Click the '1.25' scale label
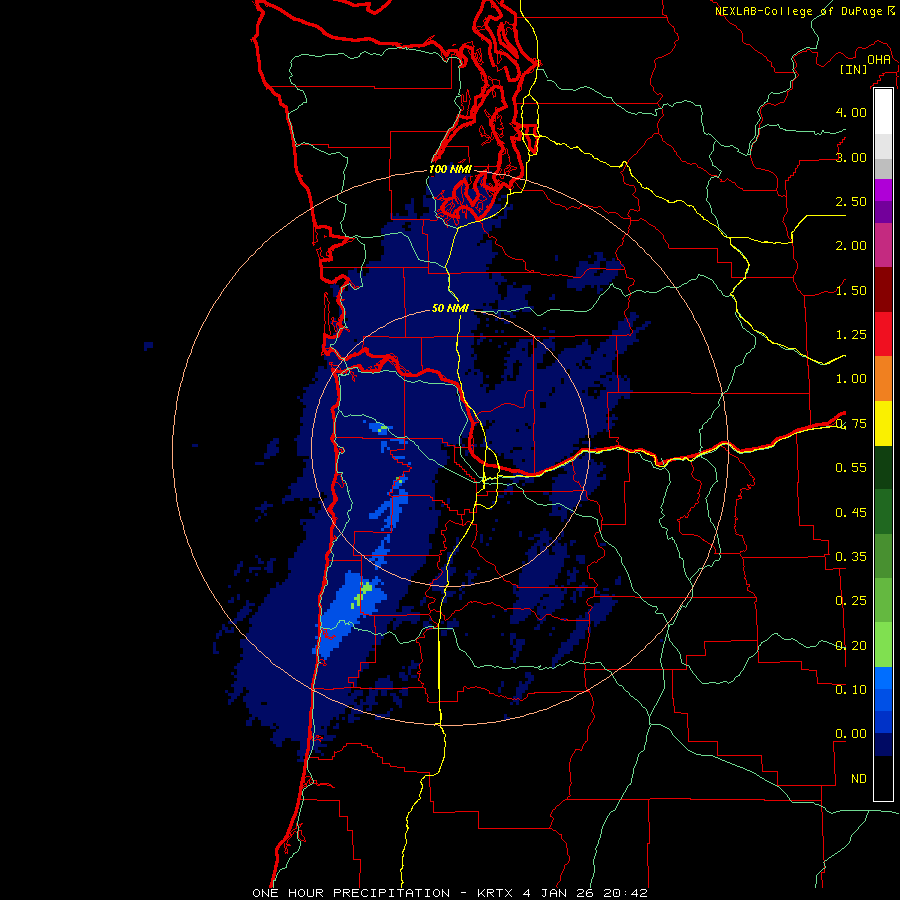Image resolution: width=900 pixels, height=900 pixels. pos(851,335)
